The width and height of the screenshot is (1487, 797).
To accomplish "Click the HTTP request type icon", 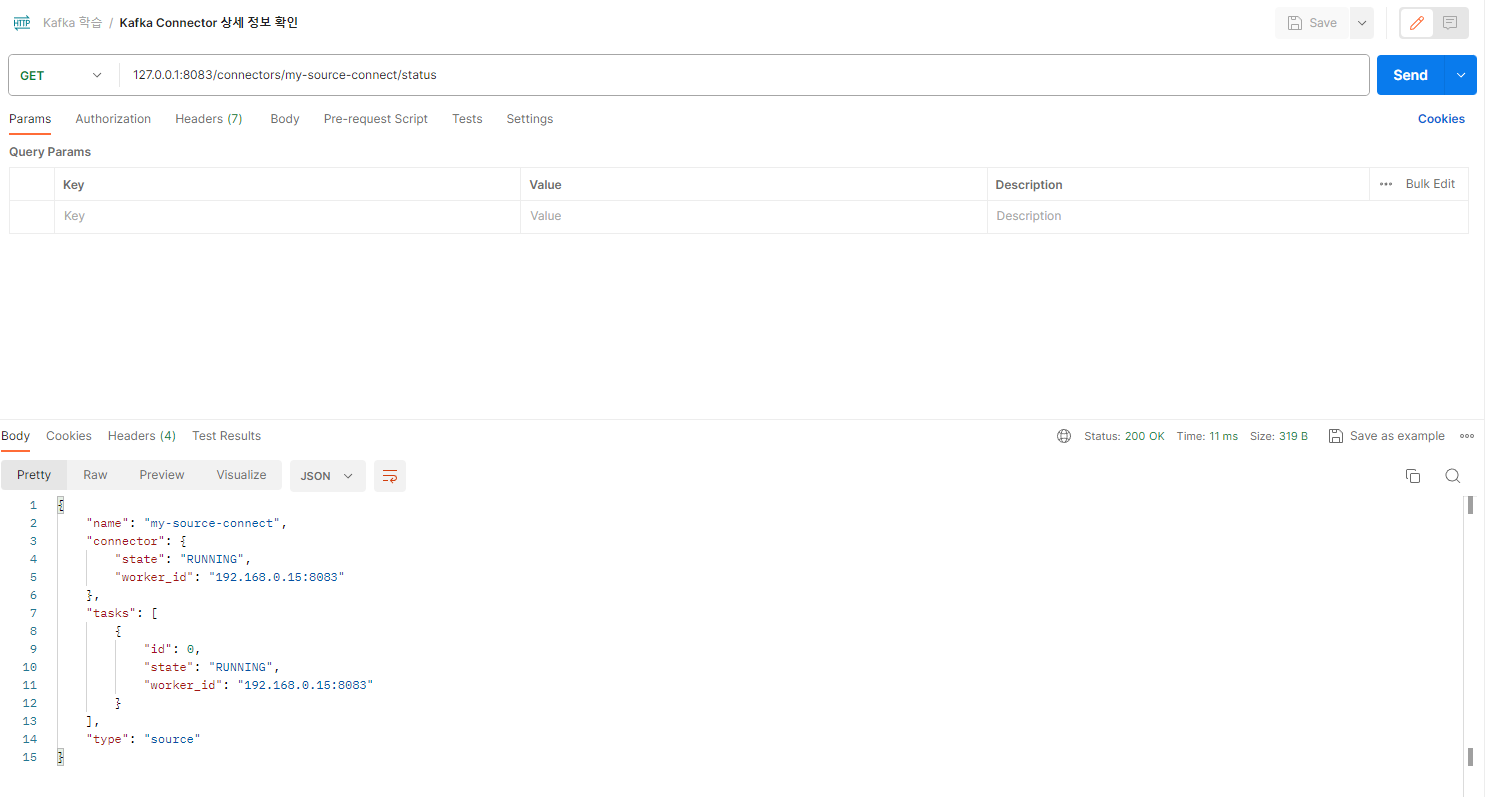I will (21, 22).
